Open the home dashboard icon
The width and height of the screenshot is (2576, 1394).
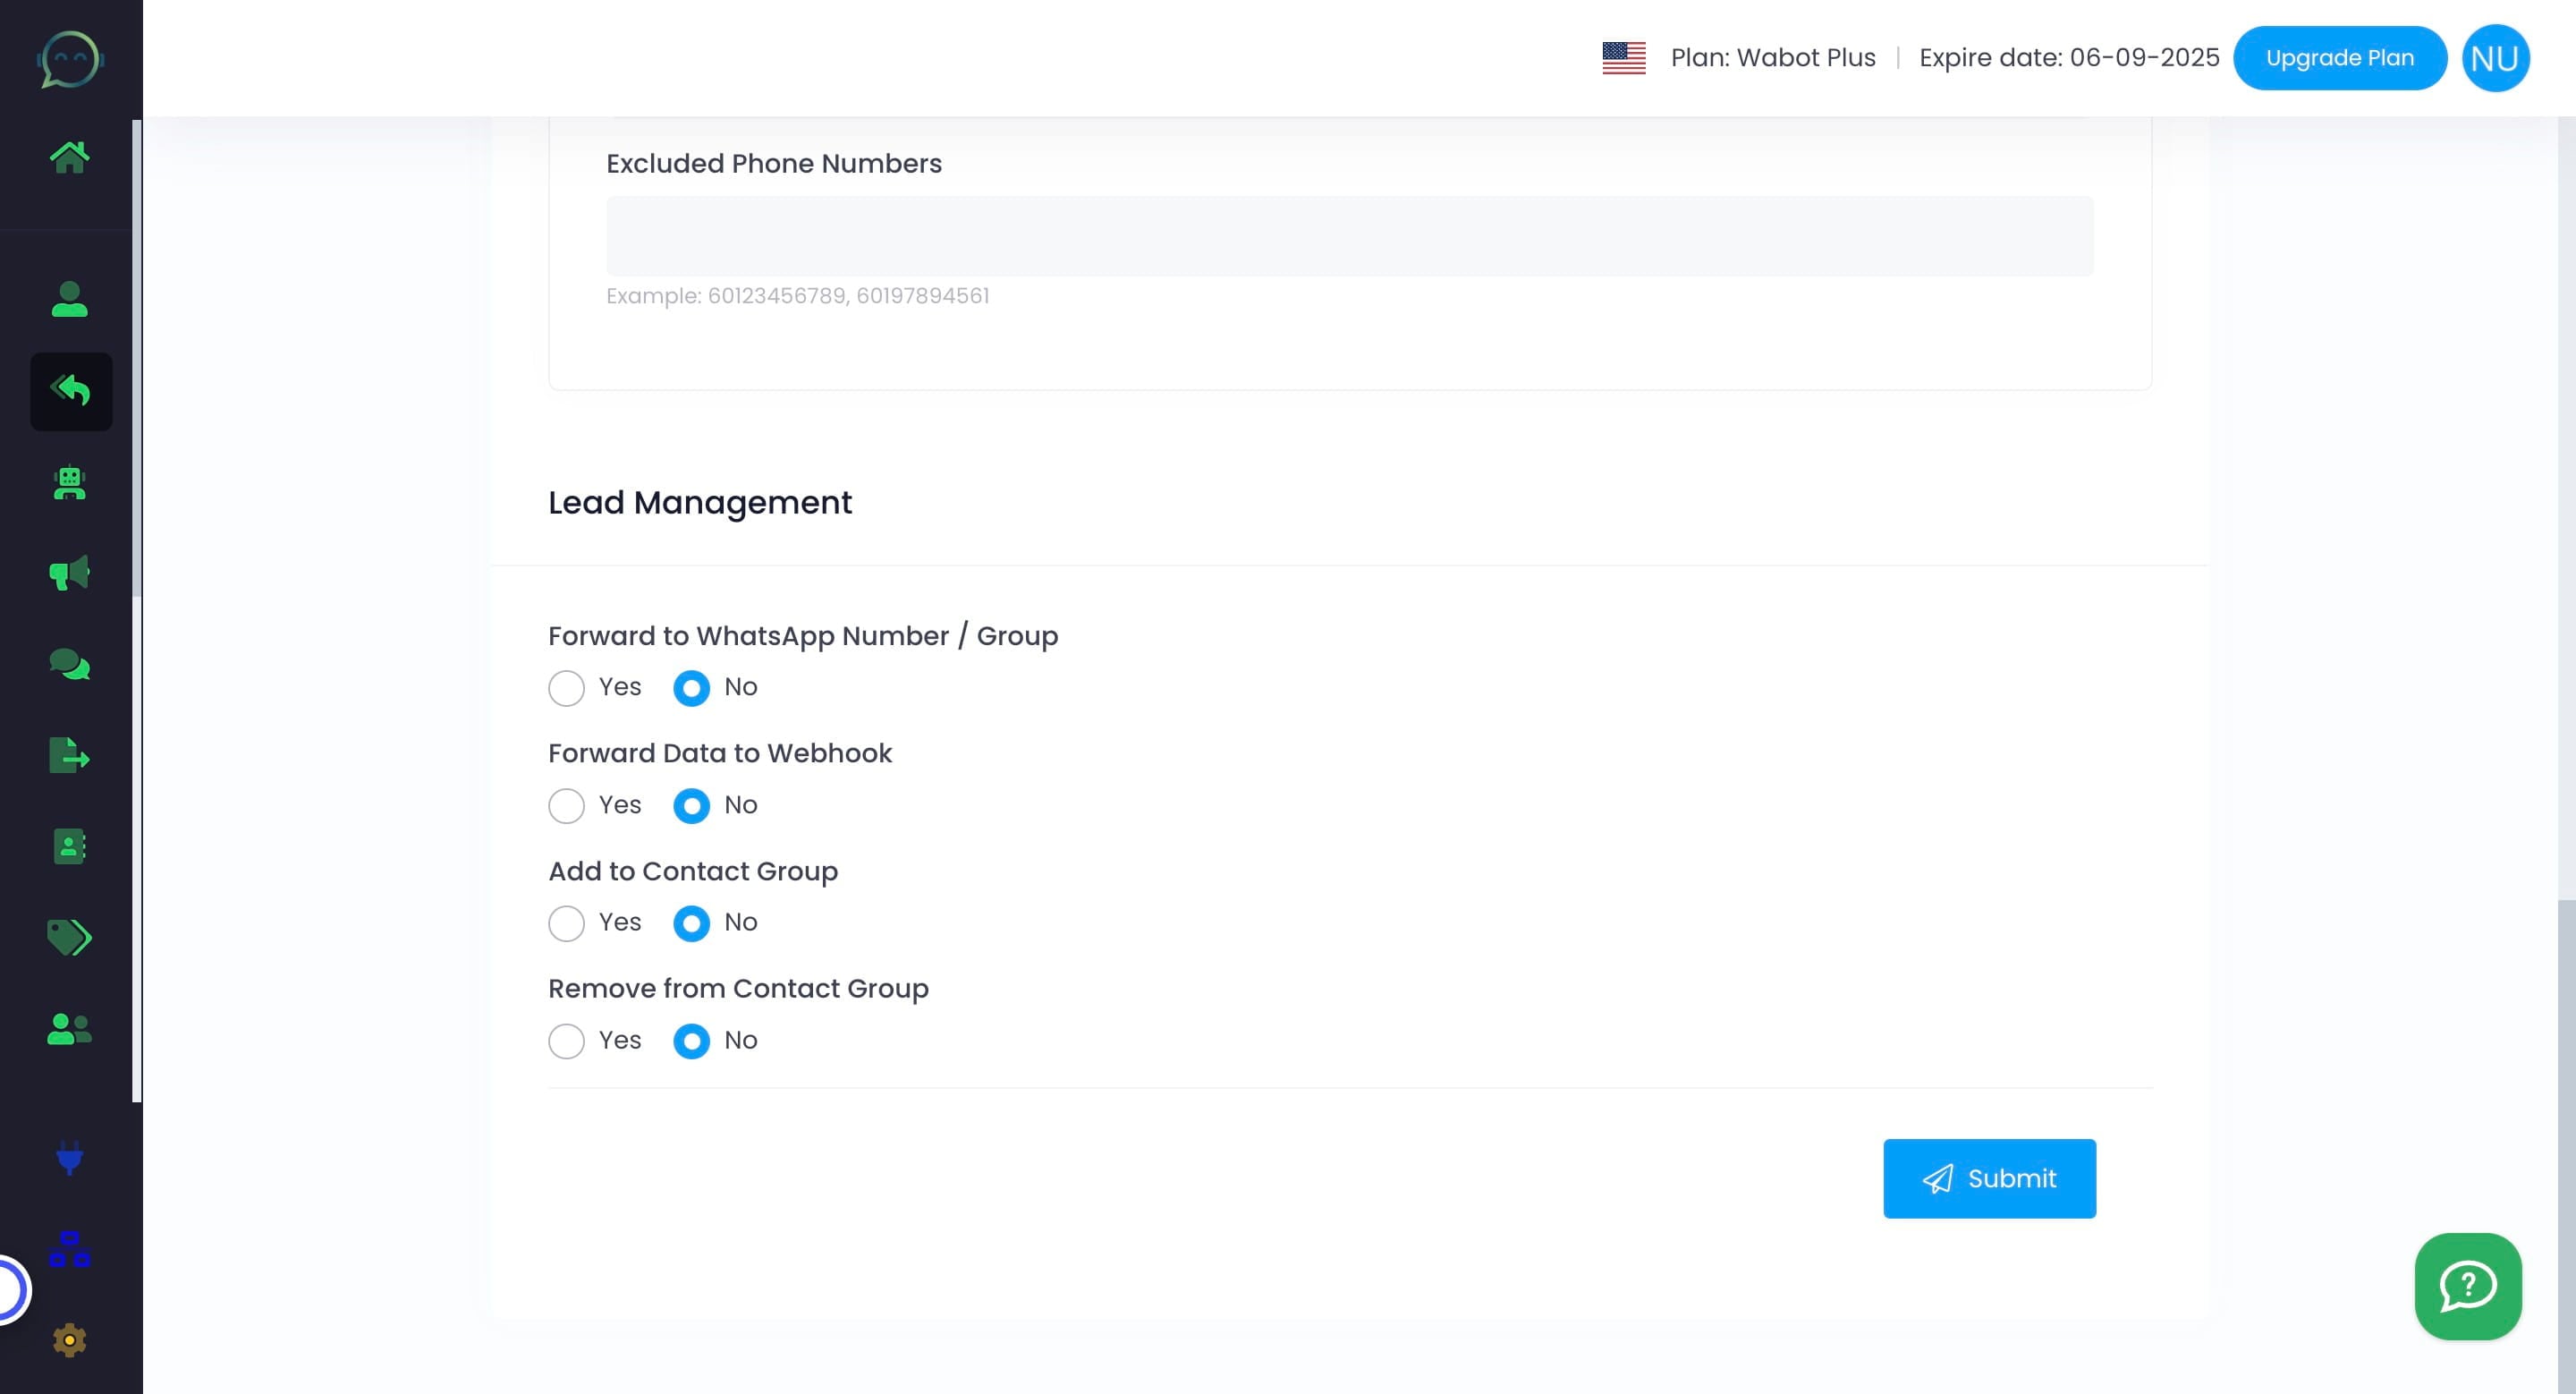tap(69, 157)
